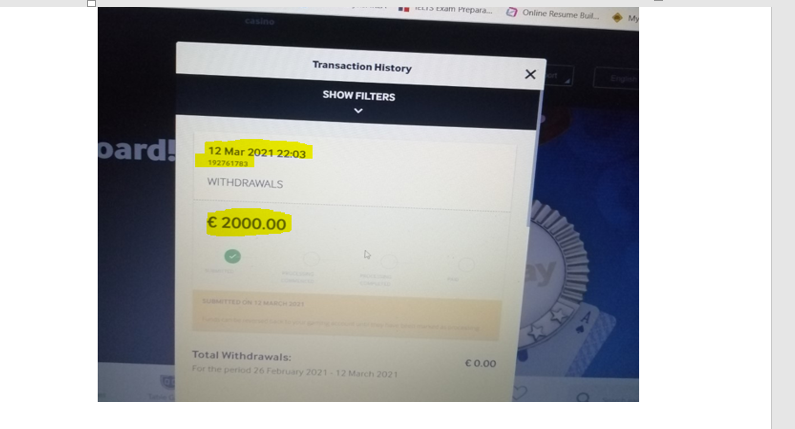
Task: Click the green Submitted checkmark step
Action: 233,256
